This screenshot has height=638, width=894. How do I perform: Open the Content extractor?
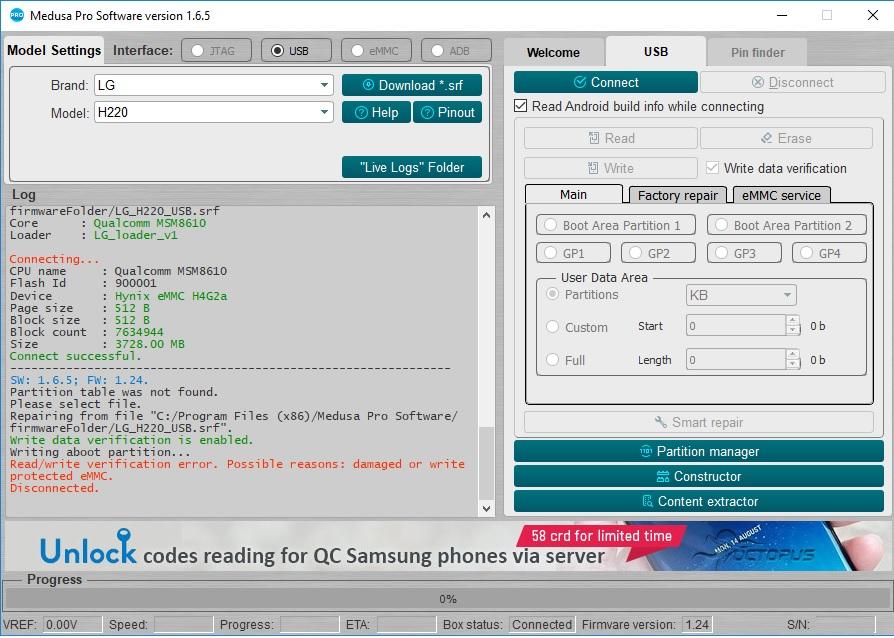698,501
